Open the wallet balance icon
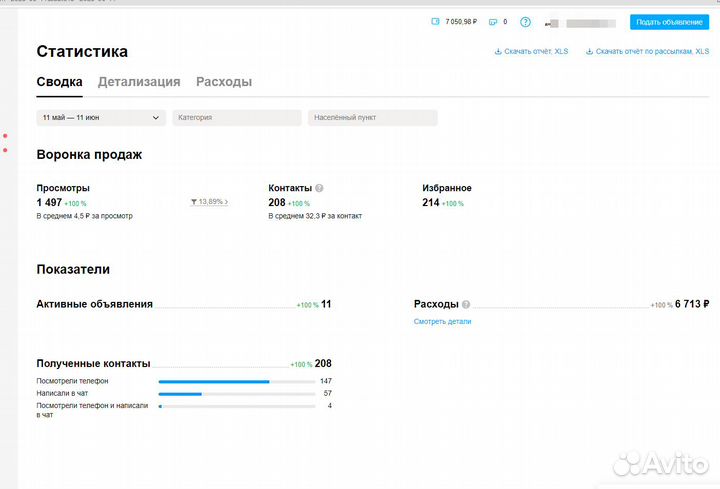Image resolution: width=720 pixels, height=489 pixels. pos(435,22)
